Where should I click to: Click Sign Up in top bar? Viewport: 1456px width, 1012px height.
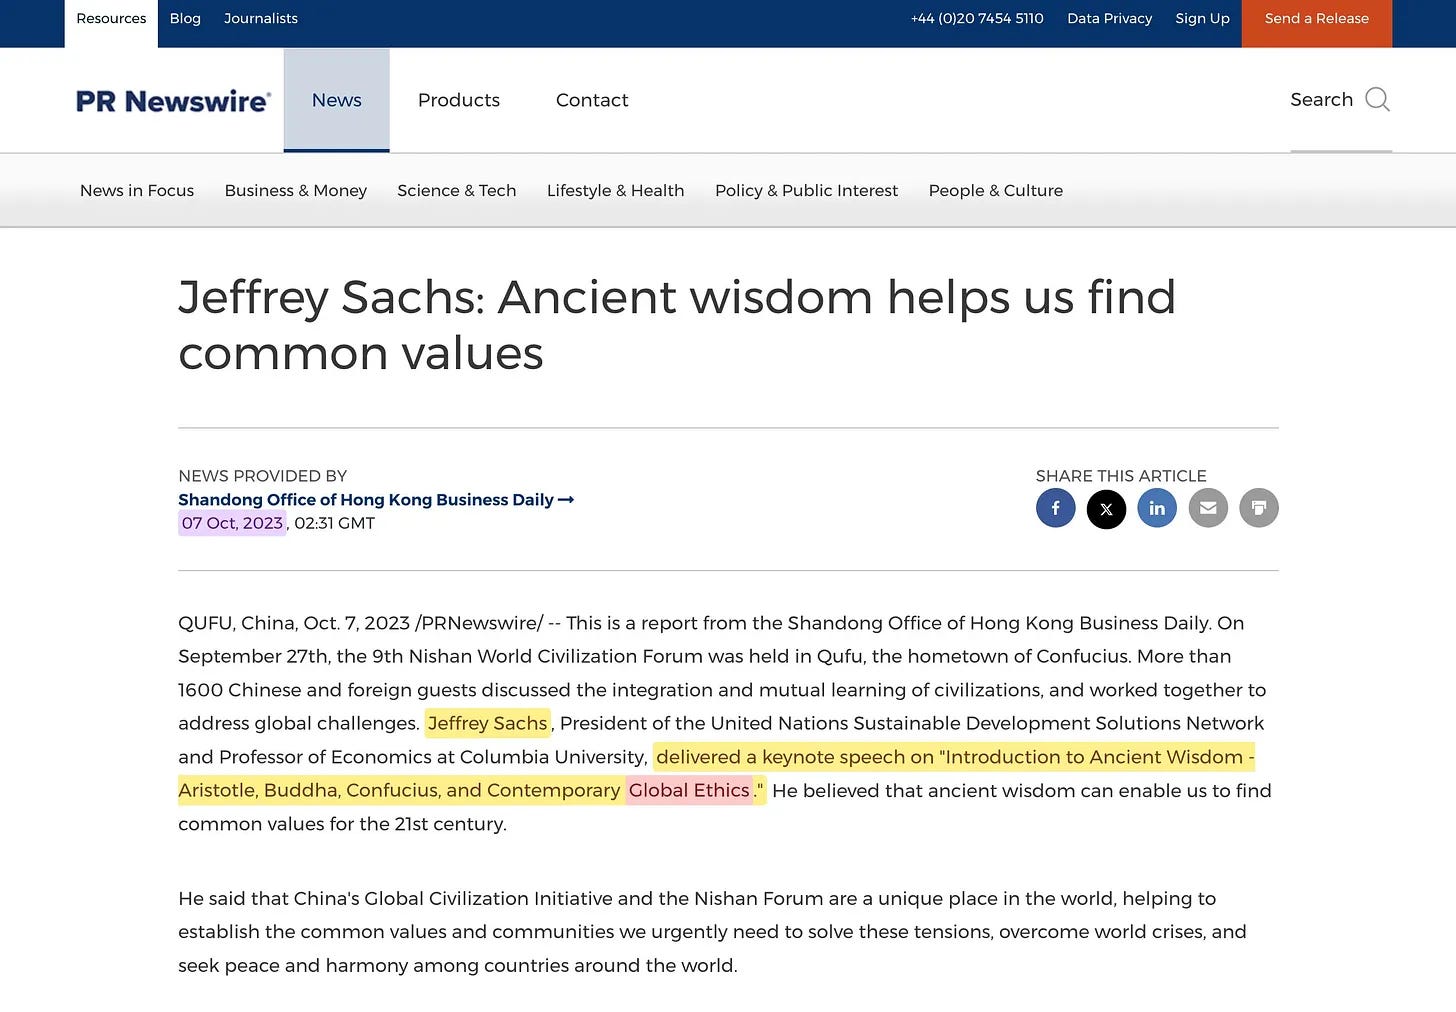click(x=1202, y=19)
